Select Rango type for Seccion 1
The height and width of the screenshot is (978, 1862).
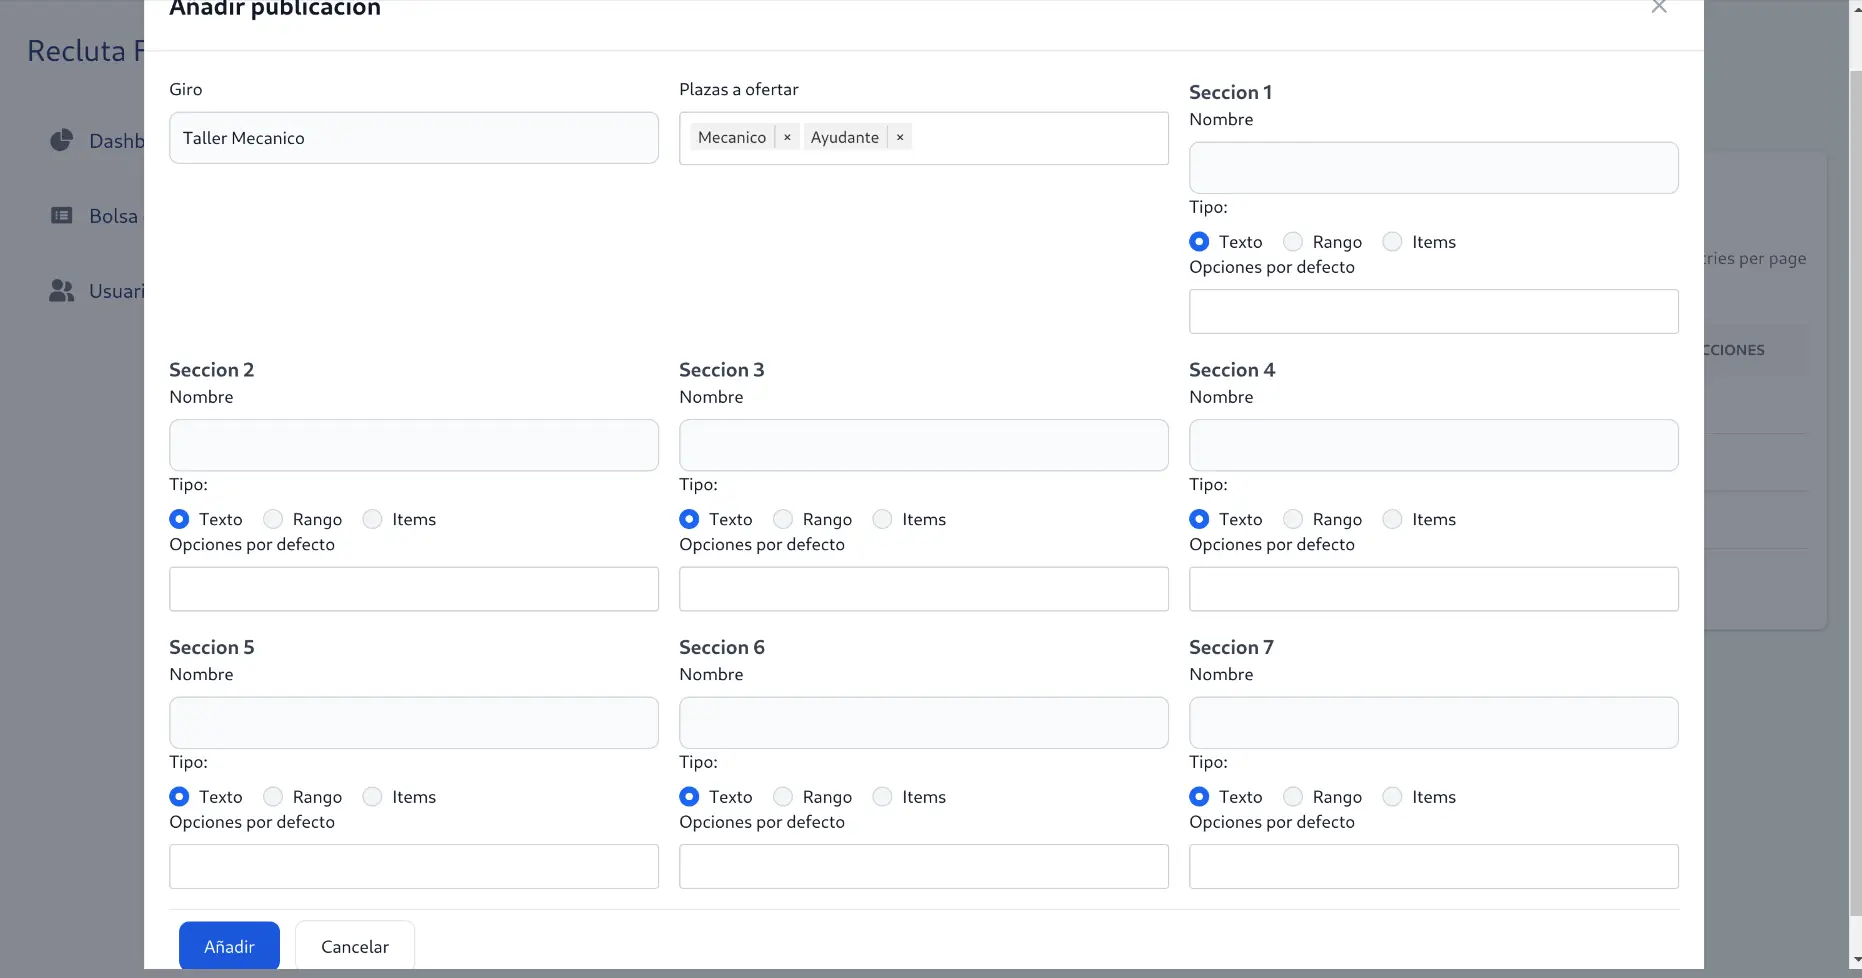coord(1293,242)
